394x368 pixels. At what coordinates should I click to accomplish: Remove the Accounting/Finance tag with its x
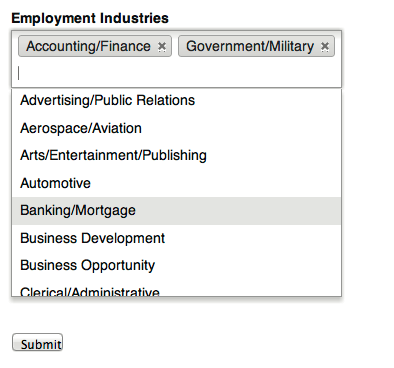tap(162, 47)
